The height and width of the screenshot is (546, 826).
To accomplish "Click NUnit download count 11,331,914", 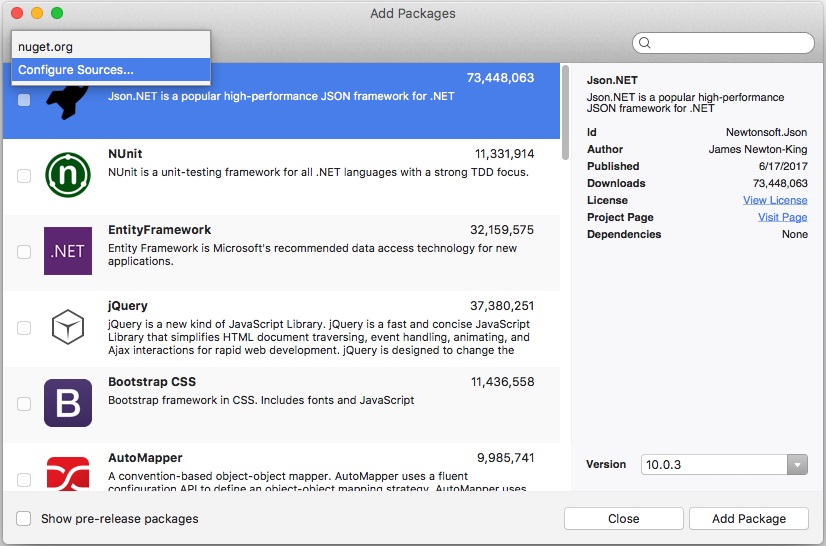I will pyautogui.click(x=504, y=154).
